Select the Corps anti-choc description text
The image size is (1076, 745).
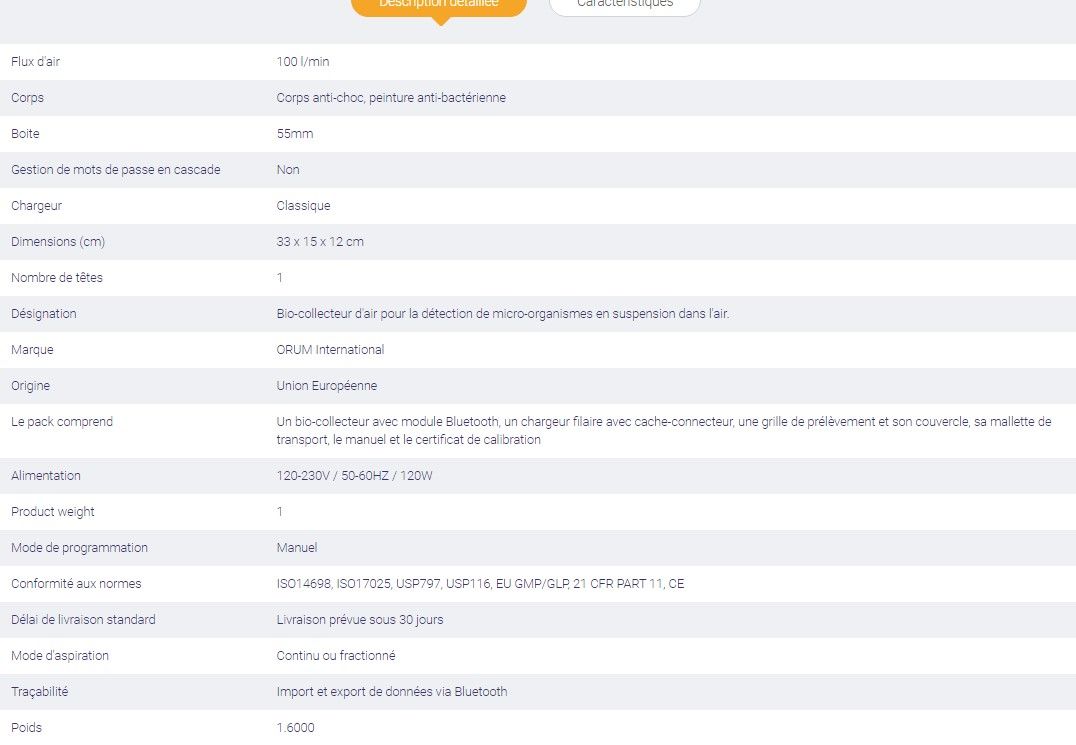pyautogui.click(x=391, y=98)
